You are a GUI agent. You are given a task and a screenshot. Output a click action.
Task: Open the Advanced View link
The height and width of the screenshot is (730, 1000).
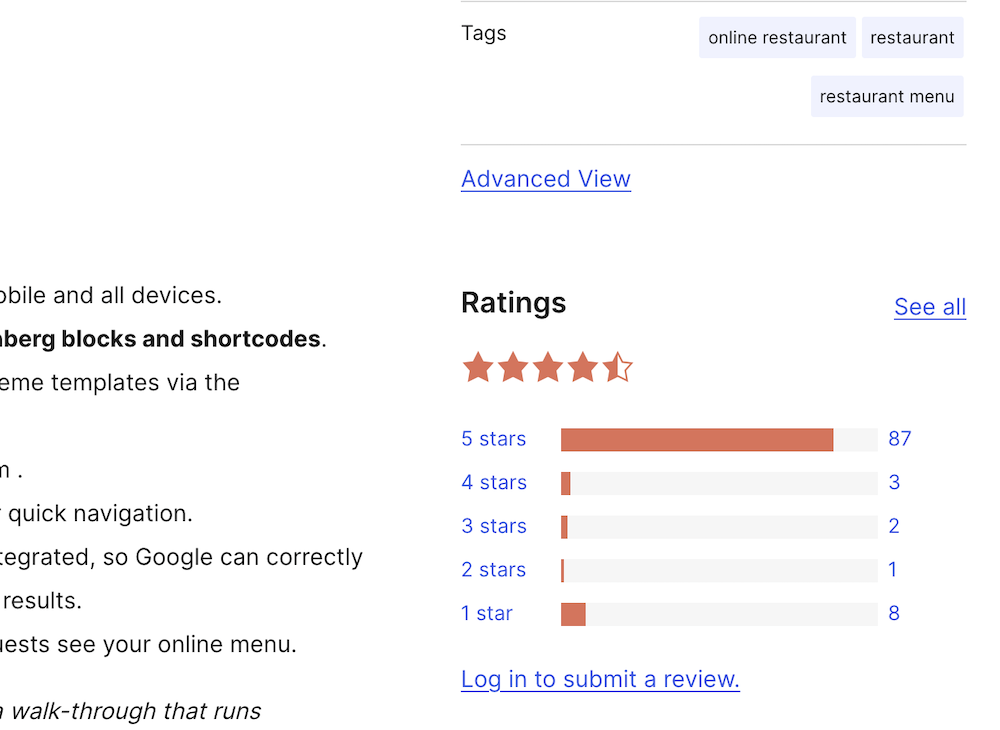[546, 179]
